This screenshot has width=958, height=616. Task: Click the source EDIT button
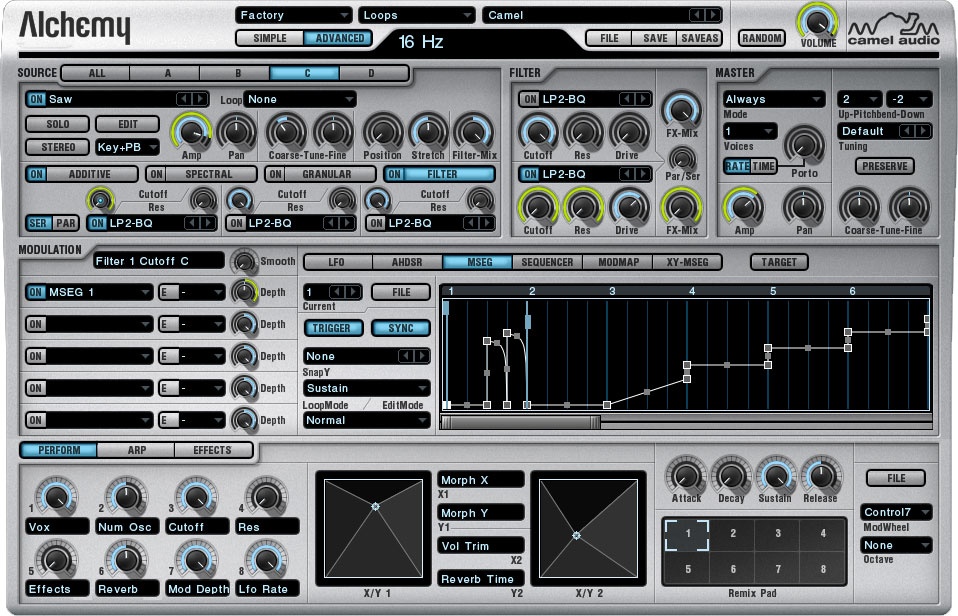coord(128,124)
